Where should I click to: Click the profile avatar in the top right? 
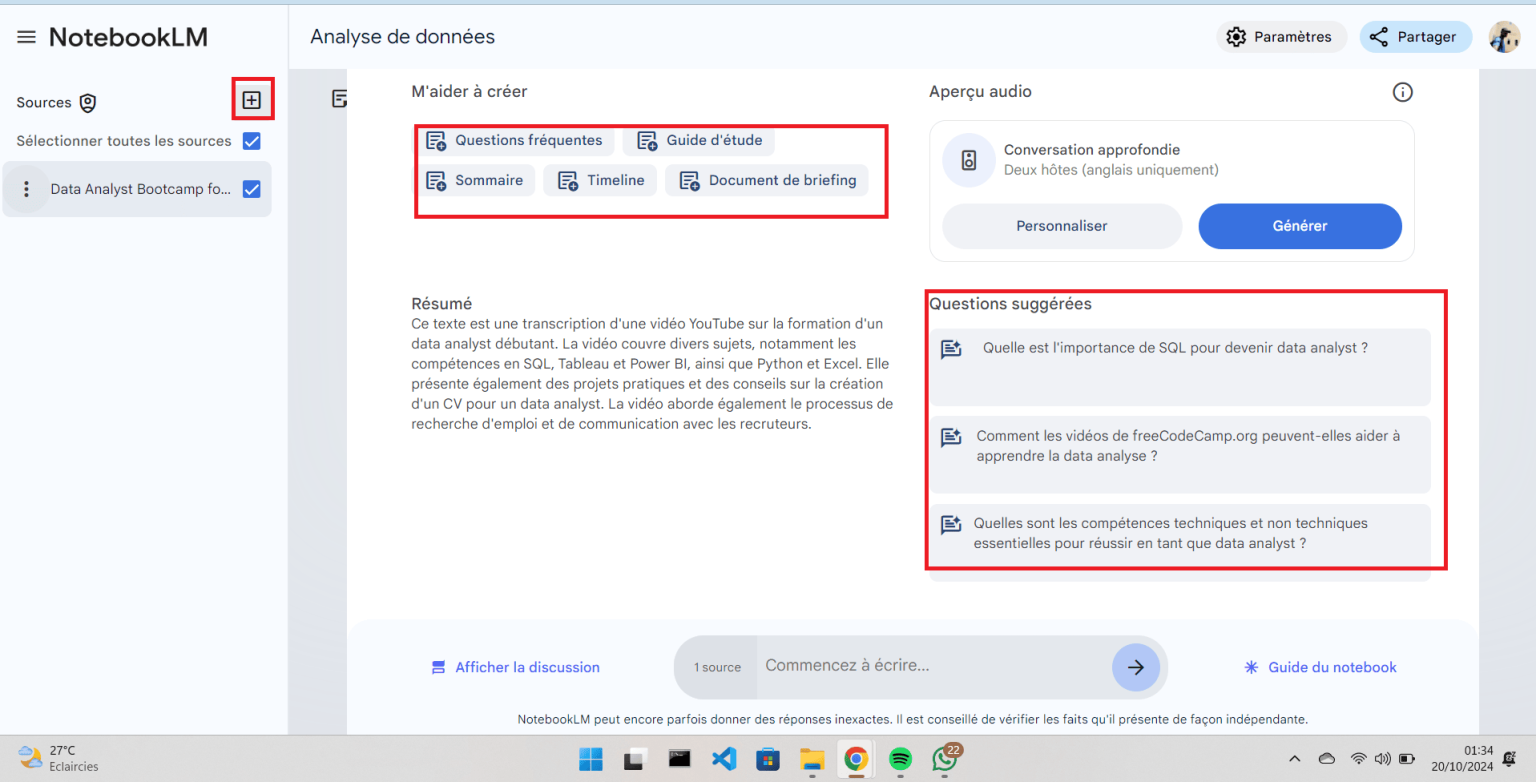pos(1504,36)
